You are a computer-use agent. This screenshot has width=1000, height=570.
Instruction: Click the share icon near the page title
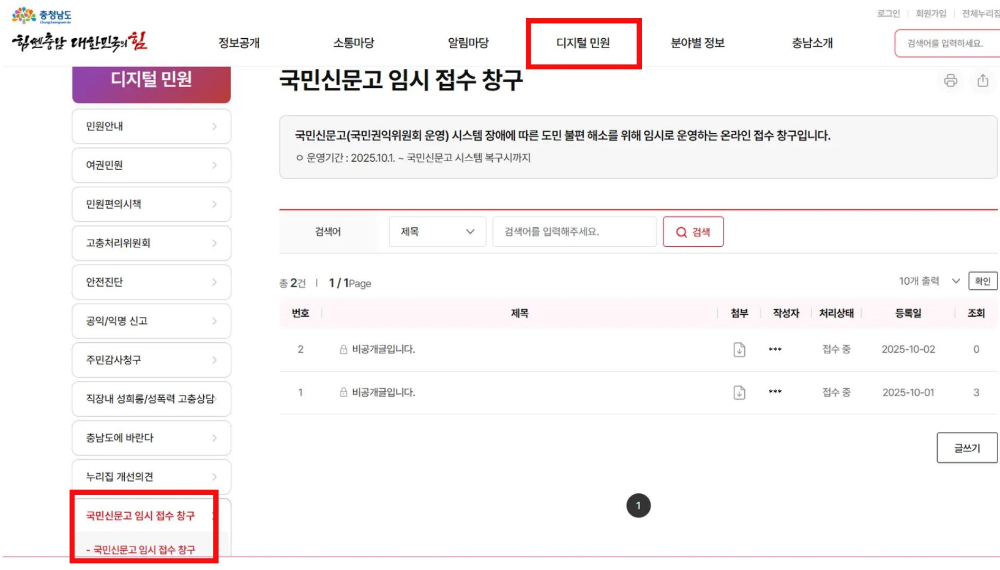(x=982, y=81)
